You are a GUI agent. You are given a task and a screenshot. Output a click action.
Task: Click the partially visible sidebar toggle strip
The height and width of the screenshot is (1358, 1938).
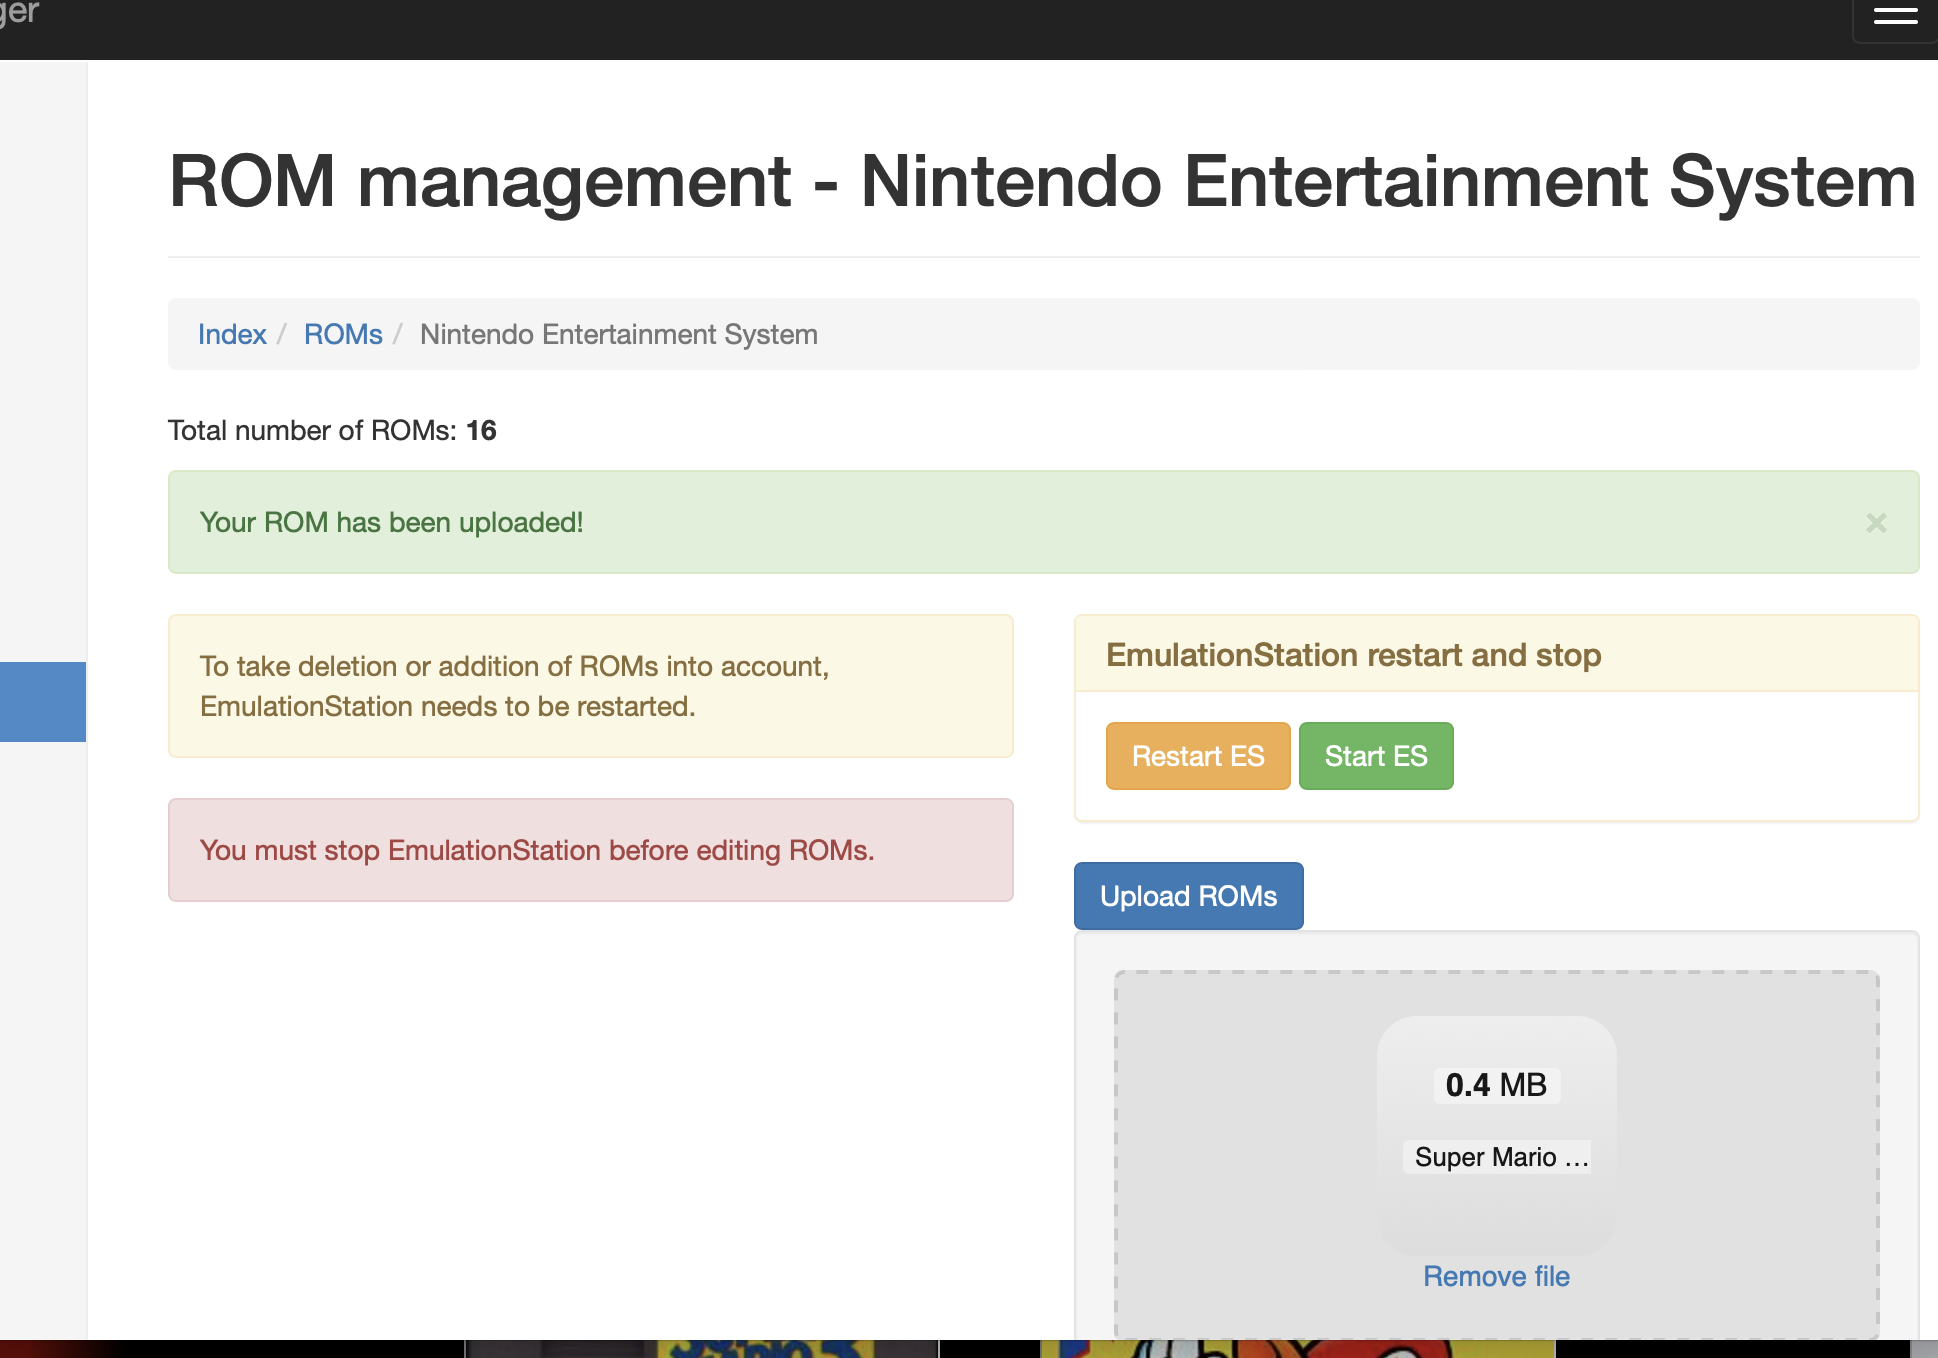click(43, 702)
